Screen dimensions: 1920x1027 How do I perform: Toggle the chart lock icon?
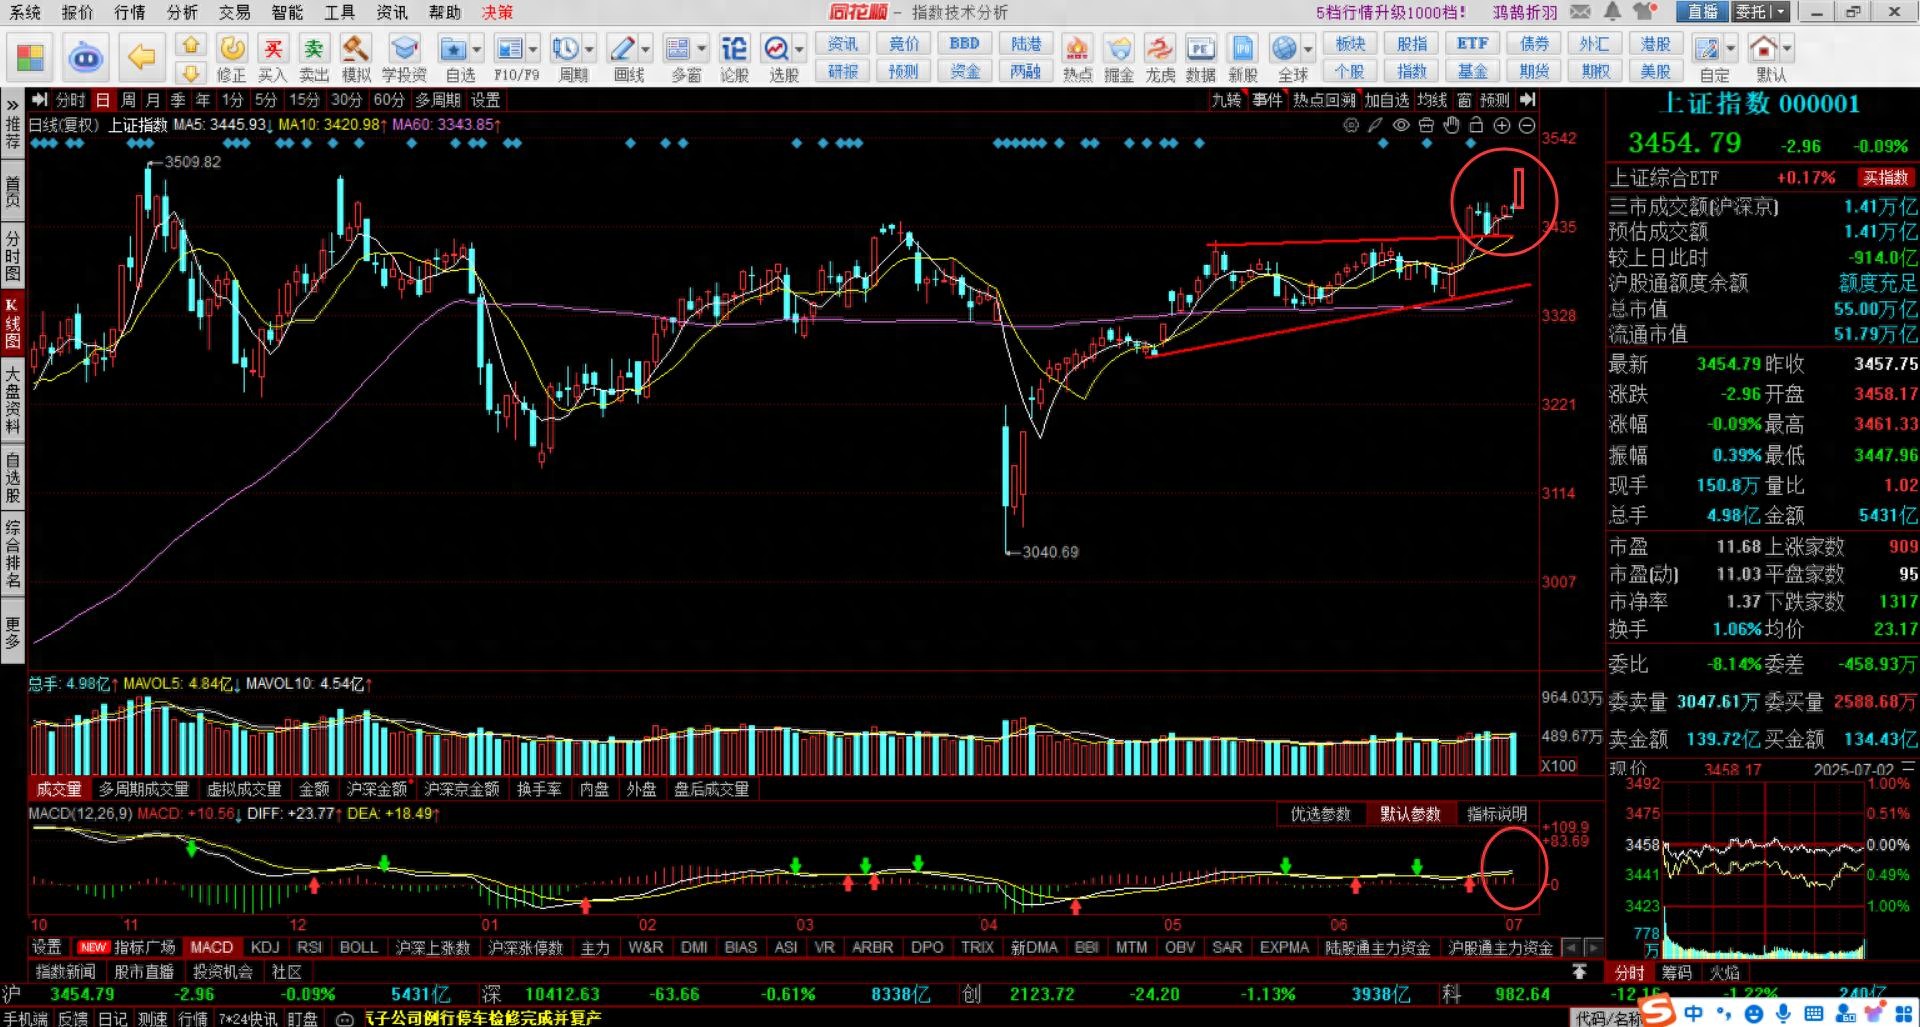pyautogui.click(x=1476, y=125)
